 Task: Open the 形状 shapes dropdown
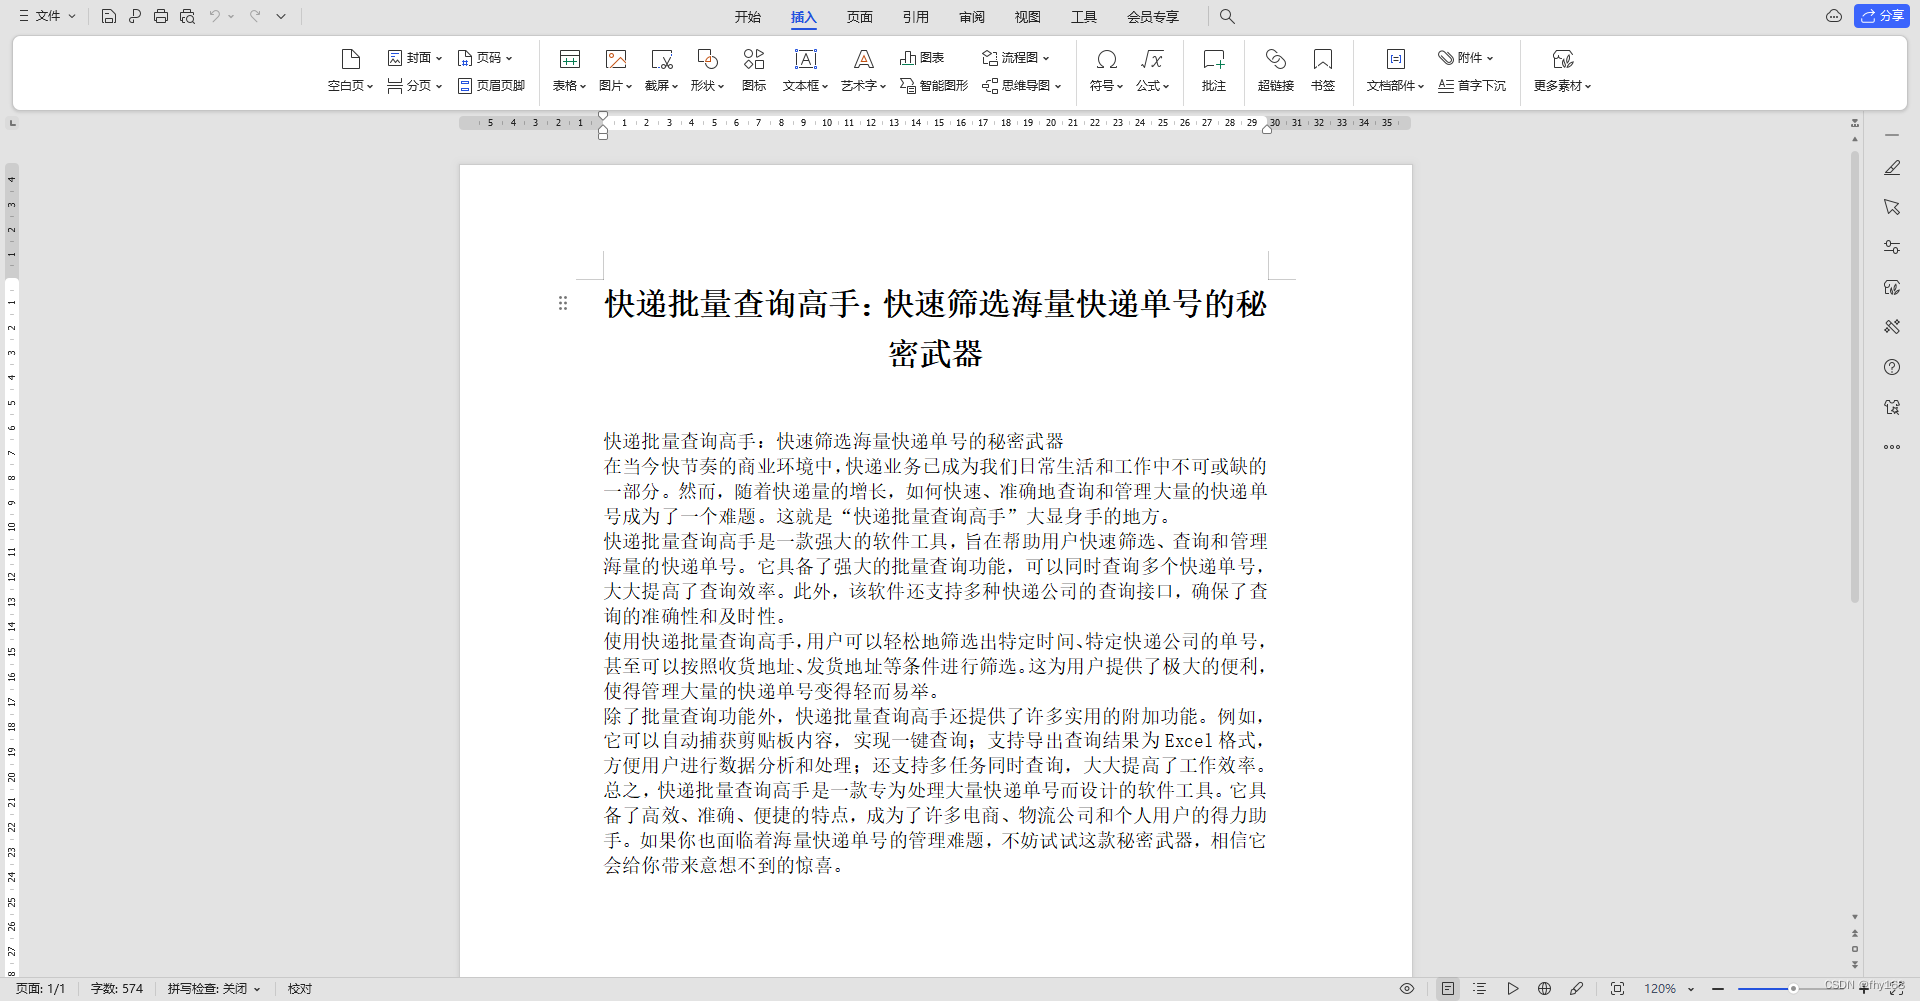[x=707, y=70]
